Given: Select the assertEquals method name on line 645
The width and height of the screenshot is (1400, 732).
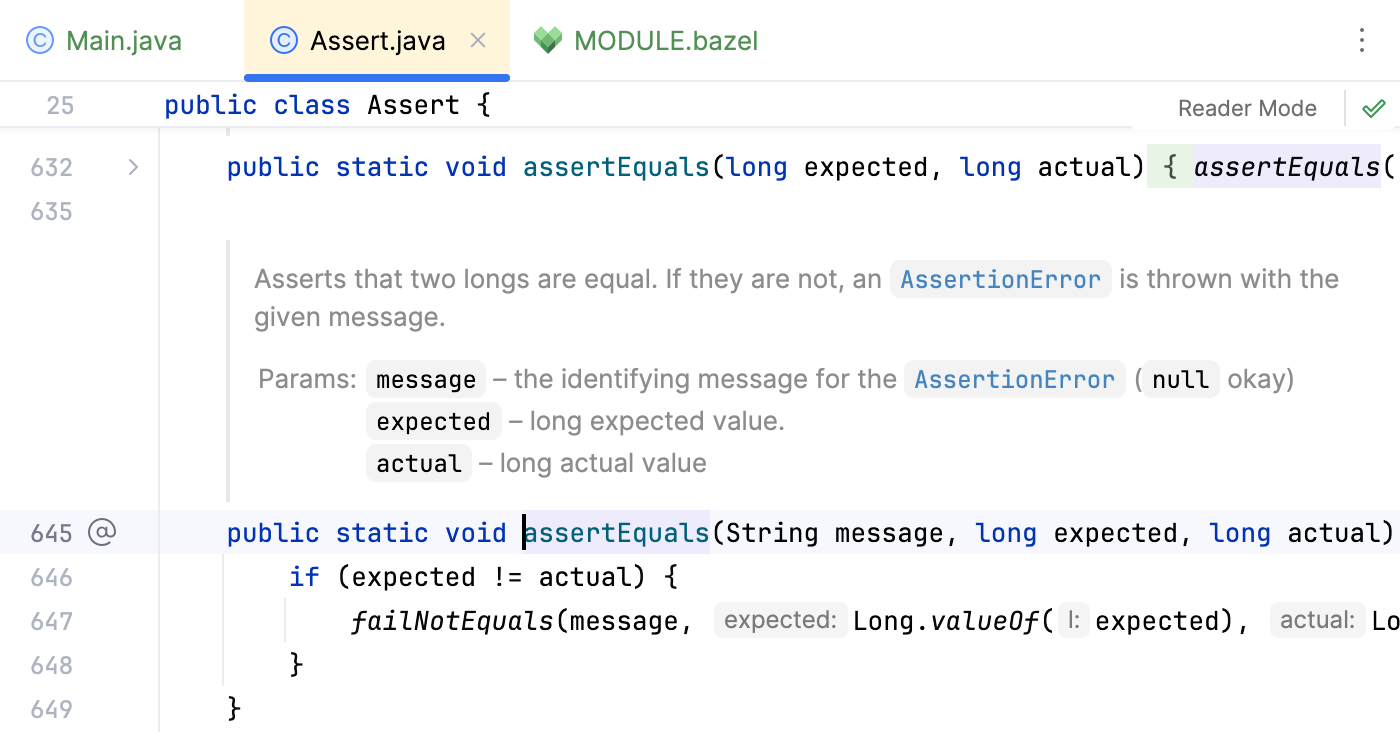Looking at the screenshot, I should pyautogui.click(x=615, y=532).
